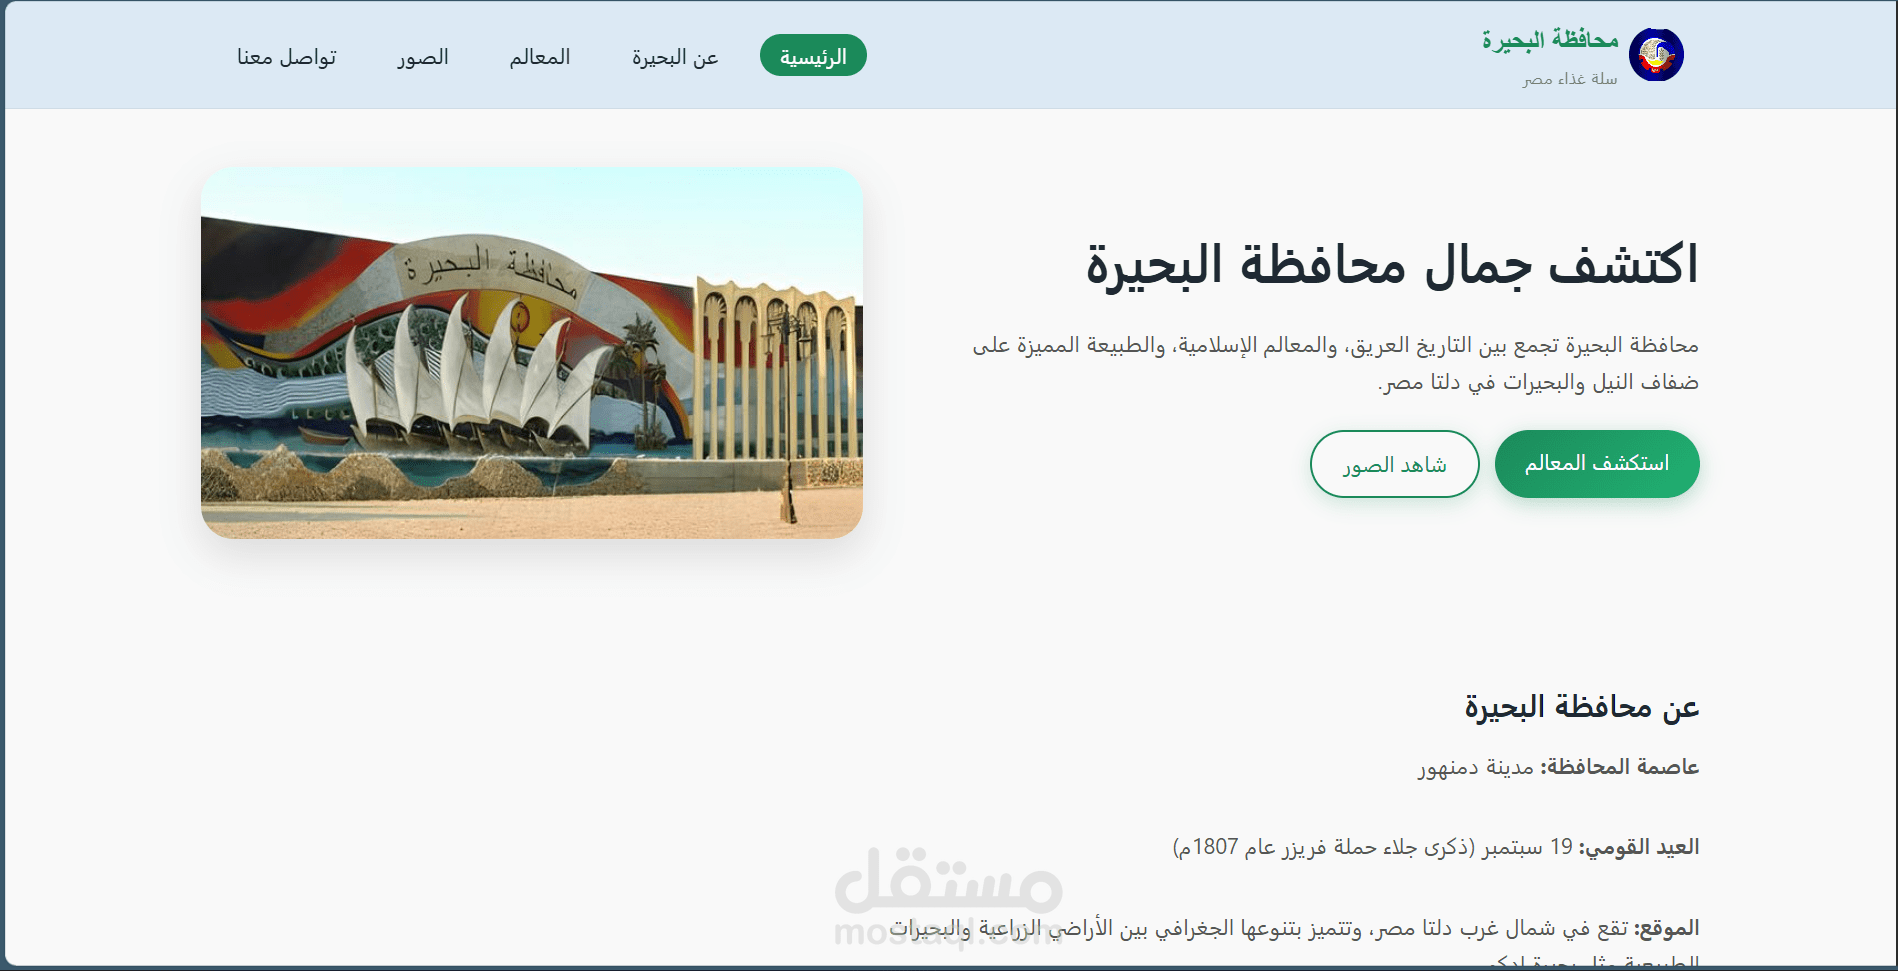Click the شاهد الصور outlined button
This screenshot has height=971, width=1898.
(x=1394, y=463)
